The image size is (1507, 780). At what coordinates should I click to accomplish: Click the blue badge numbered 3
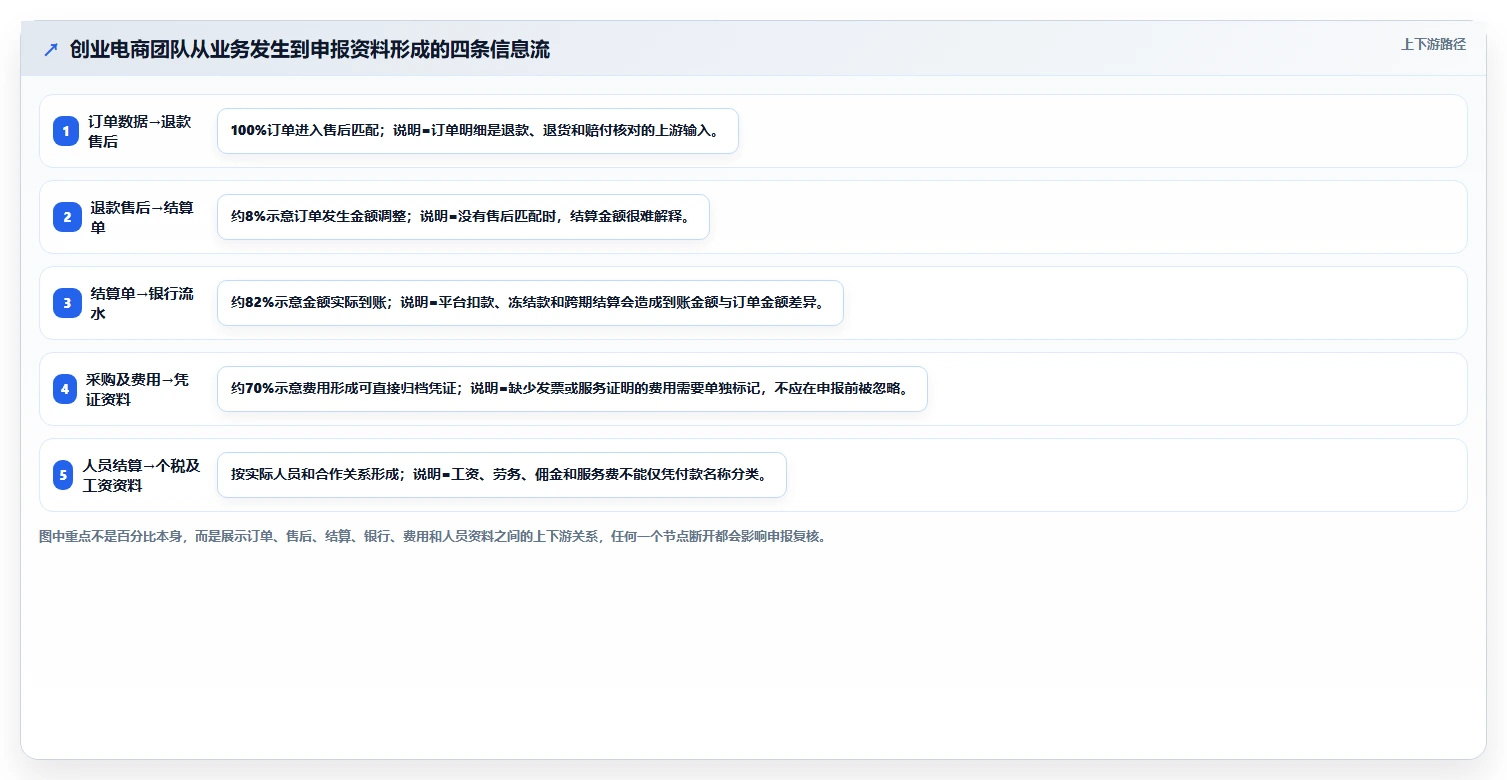coord(67,303)
